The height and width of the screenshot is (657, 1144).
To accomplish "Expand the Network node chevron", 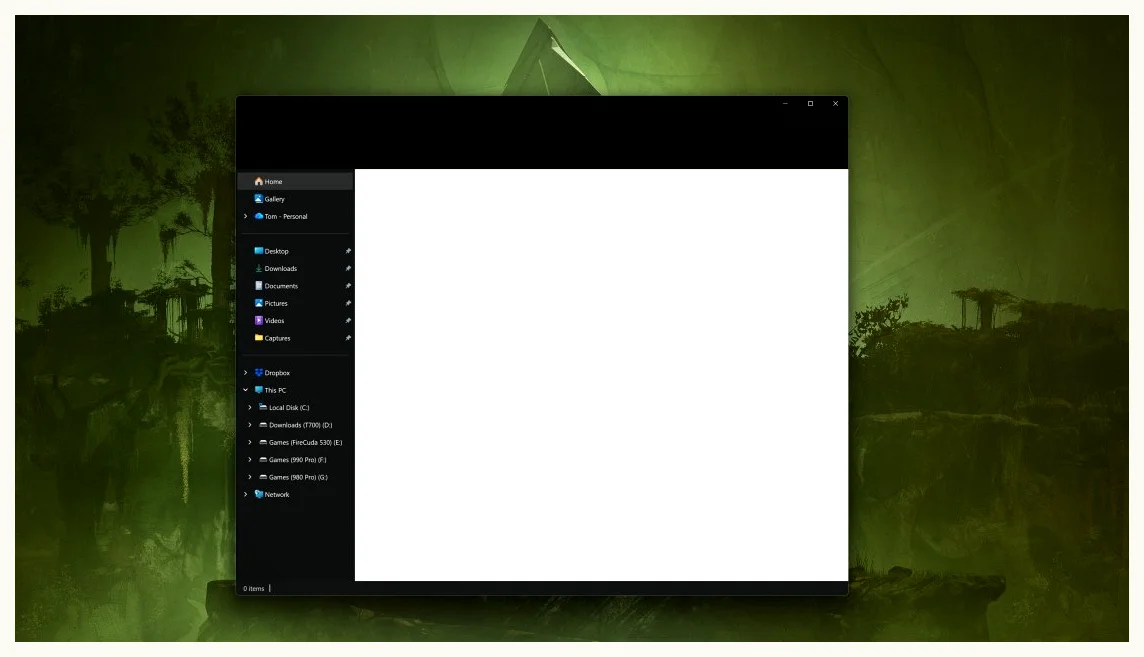I will tap(246, 494).
